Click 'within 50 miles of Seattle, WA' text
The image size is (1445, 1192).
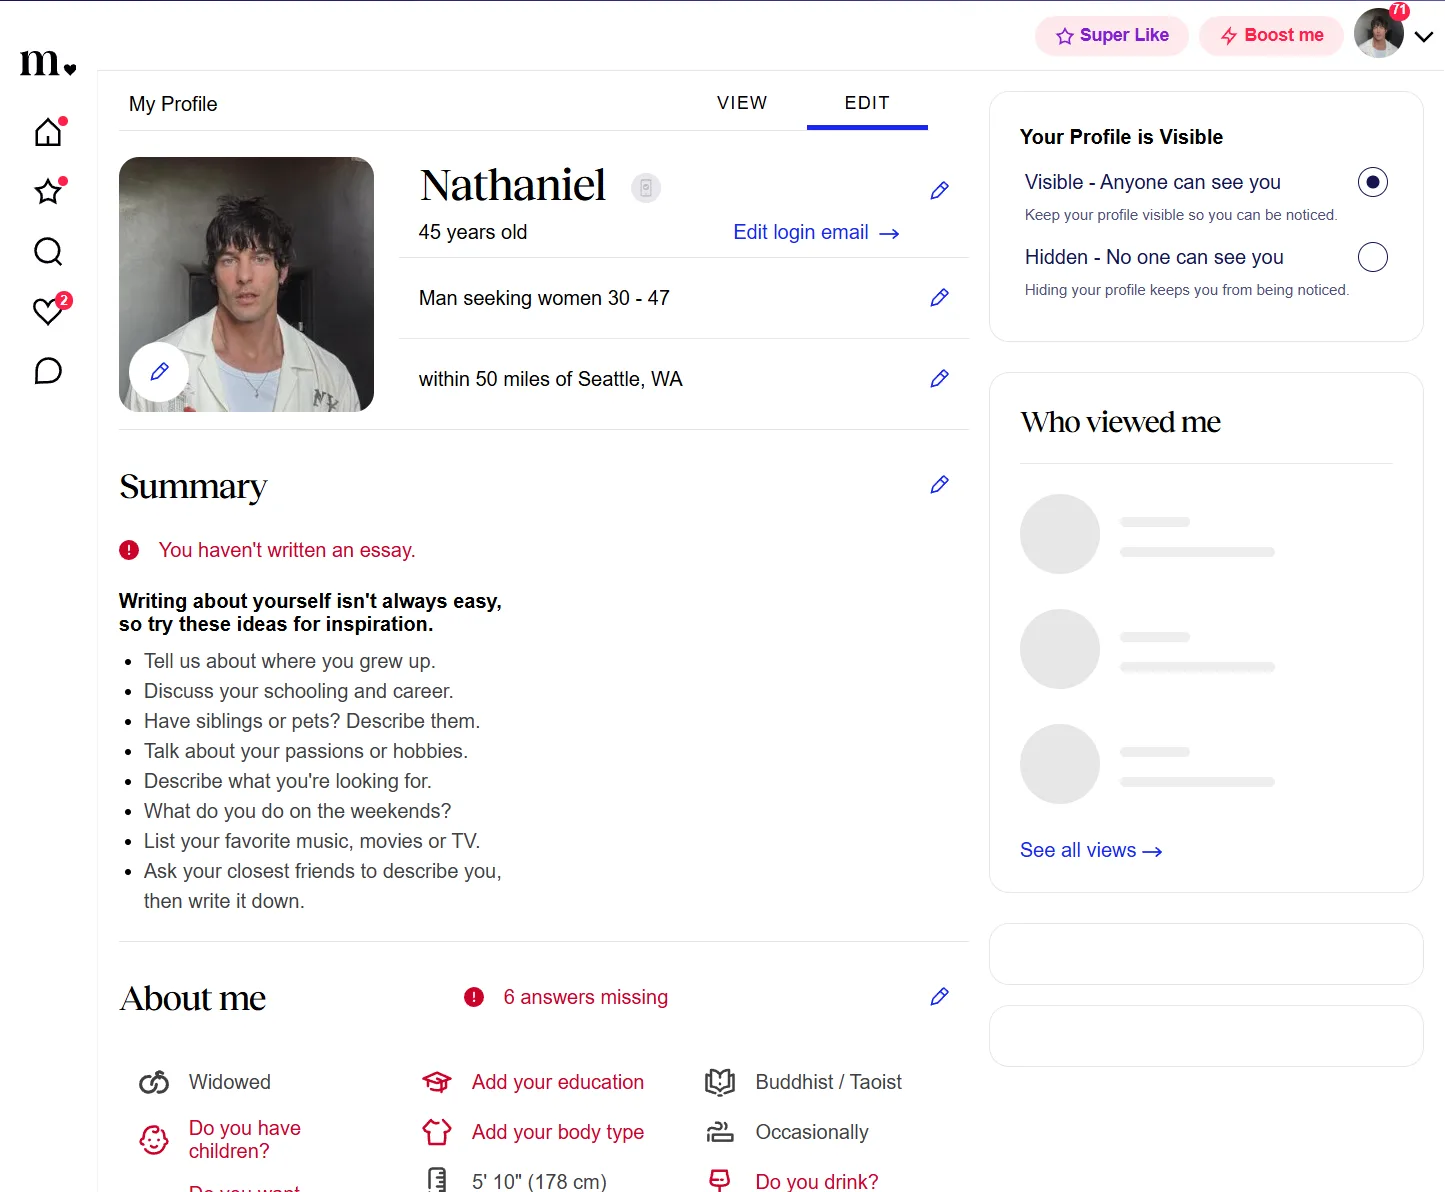pyautogui.click(x=550, y=379)
